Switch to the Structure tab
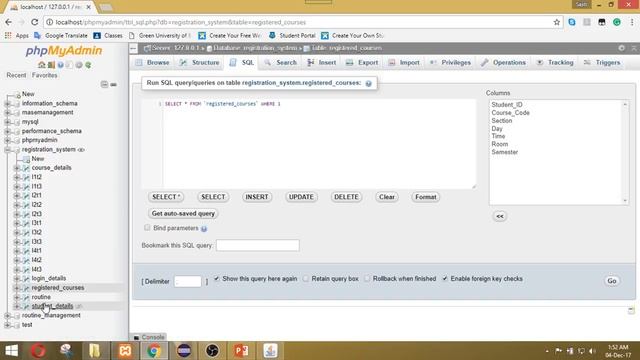This screenshot has width=640, height=360. 199,62
